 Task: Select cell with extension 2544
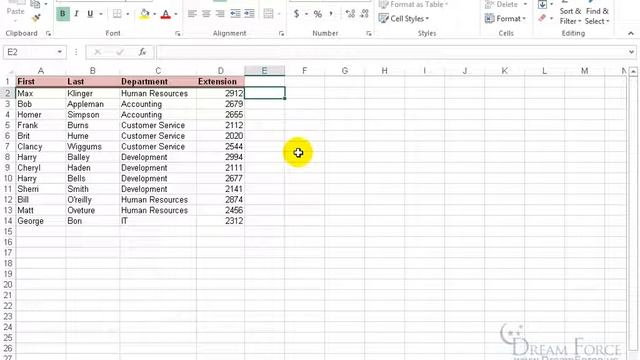click(220, 147)
